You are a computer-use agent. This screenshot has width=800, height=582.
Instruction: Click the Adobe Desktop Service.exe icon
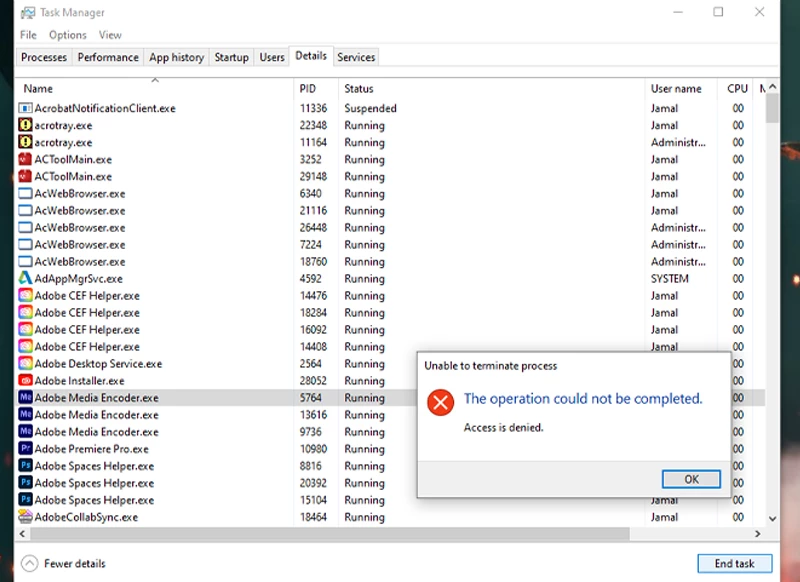click(x=25, y=364)
